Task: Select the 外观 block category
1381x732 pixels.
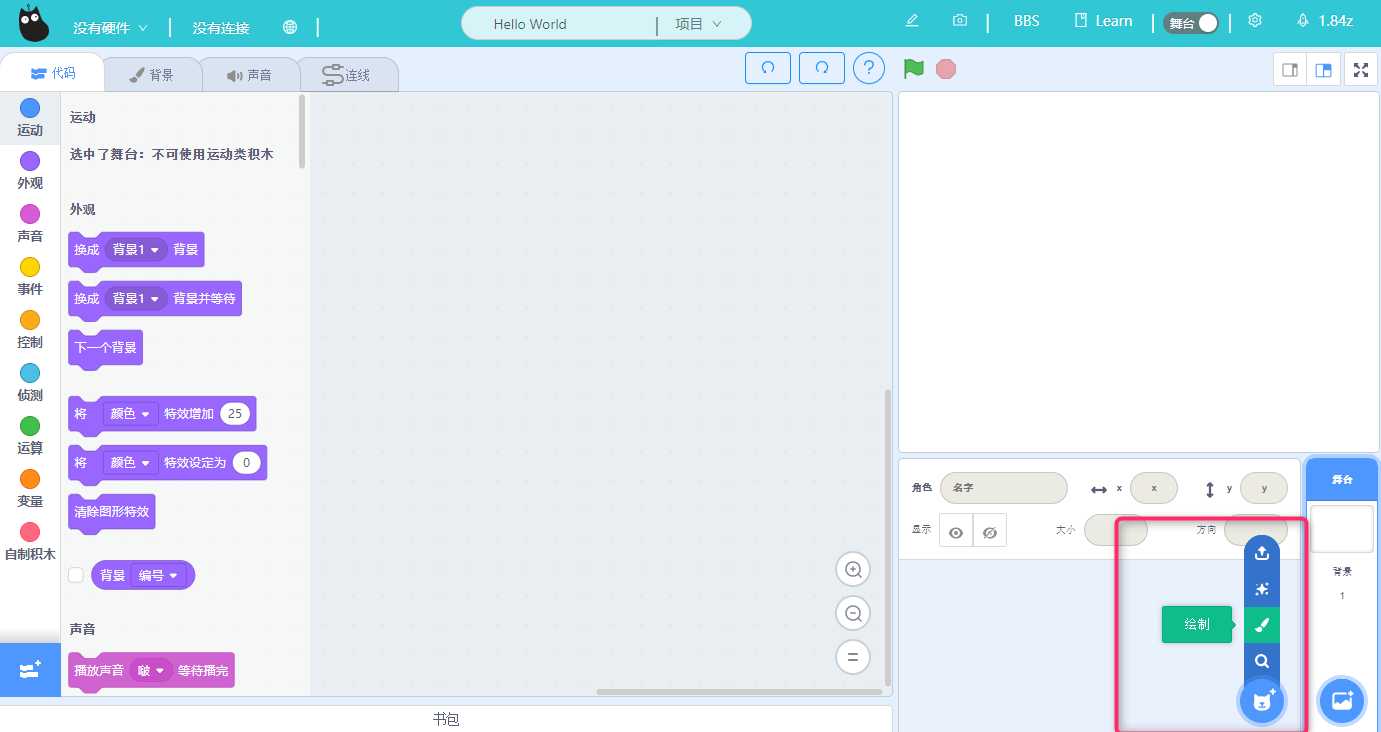Action: pos(30,171)
